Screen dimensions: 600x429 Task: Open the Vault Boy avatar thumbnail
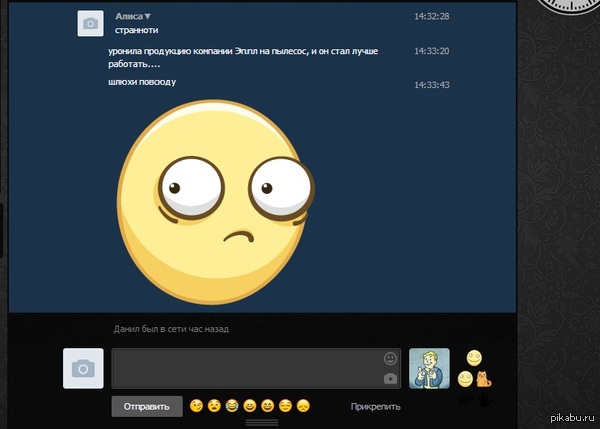click(x=429, y=368)
